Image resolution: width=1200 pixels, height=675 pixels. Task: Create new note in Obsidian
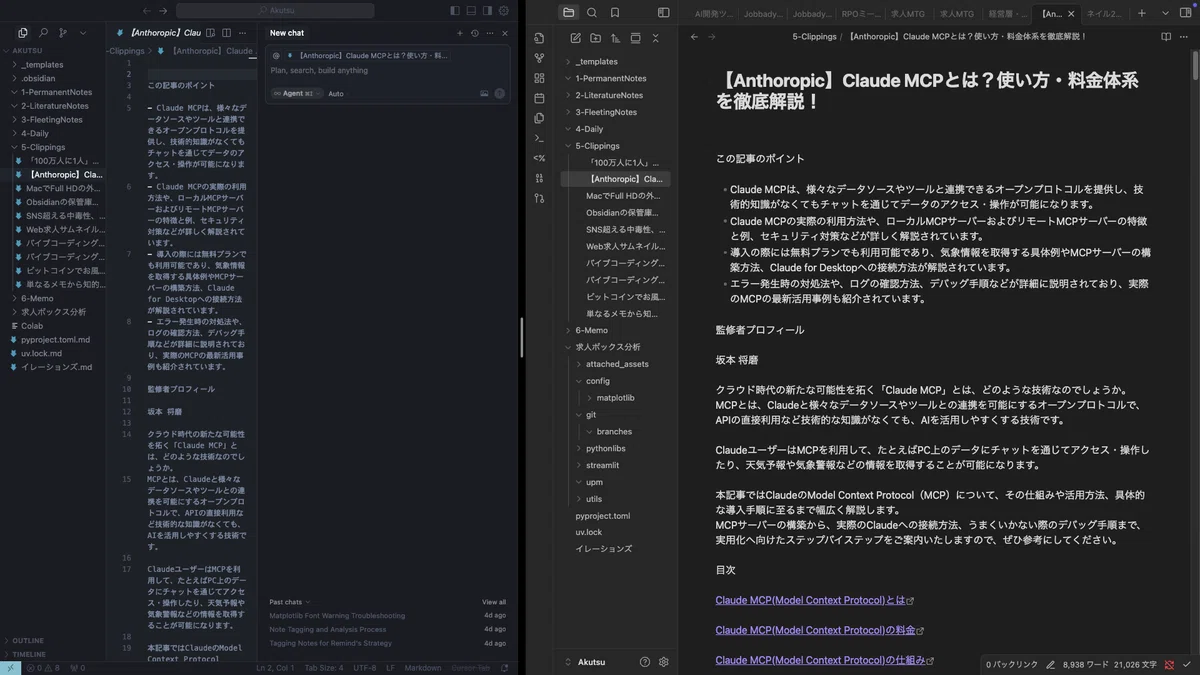575,38
